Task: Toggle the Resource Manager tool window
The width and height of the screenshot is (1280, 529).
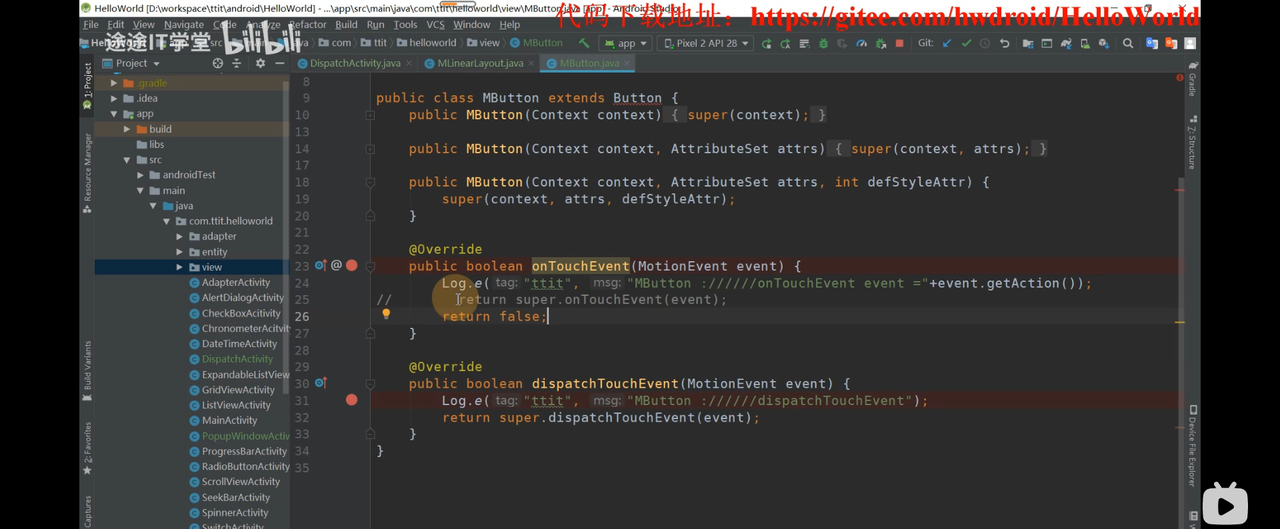Action: click(87, 174)
